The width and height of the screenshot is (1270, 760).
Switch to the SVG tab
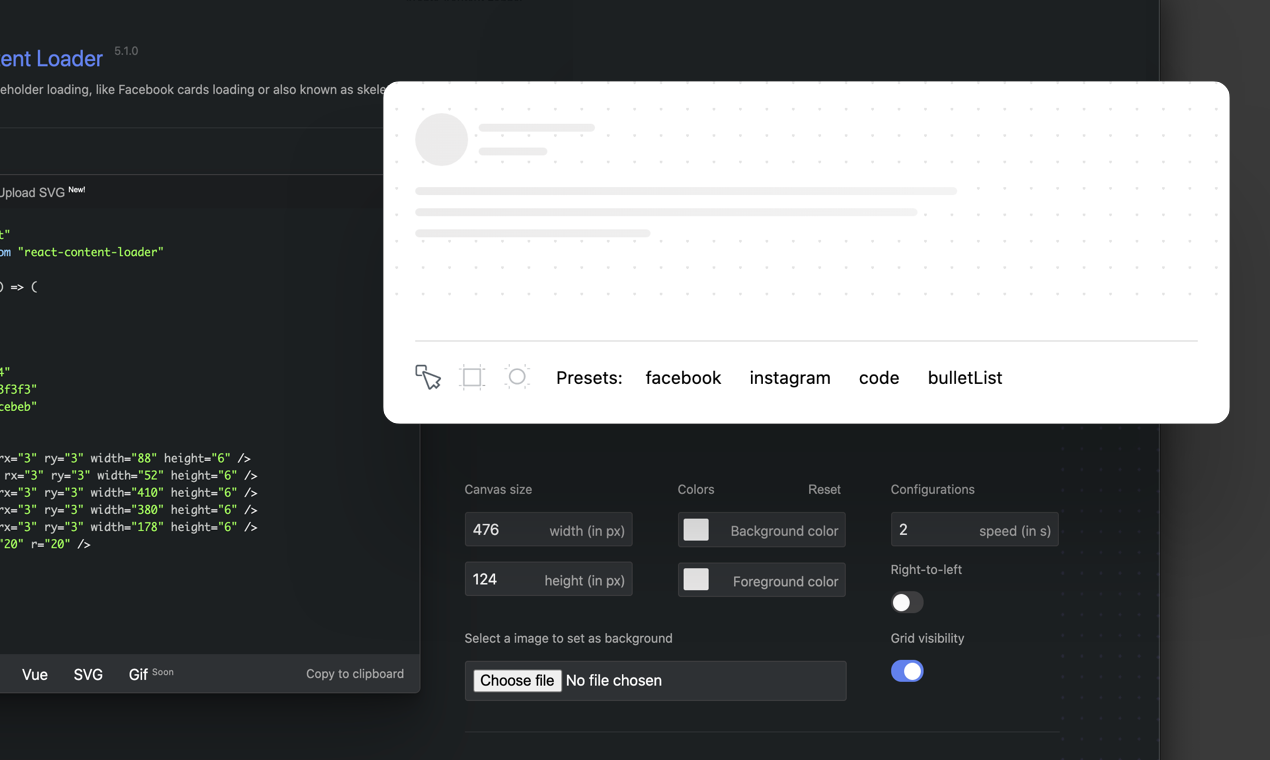pos(87,674)
